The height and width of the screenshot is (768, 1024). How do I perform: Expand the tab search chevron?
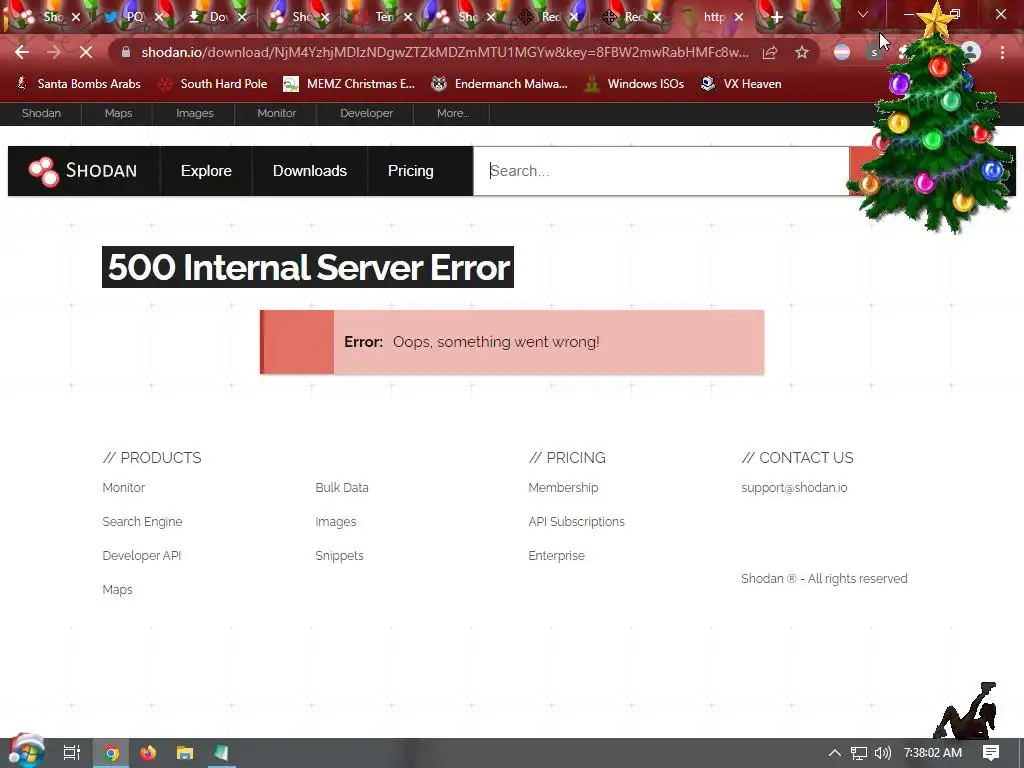(x=863, y=14)
